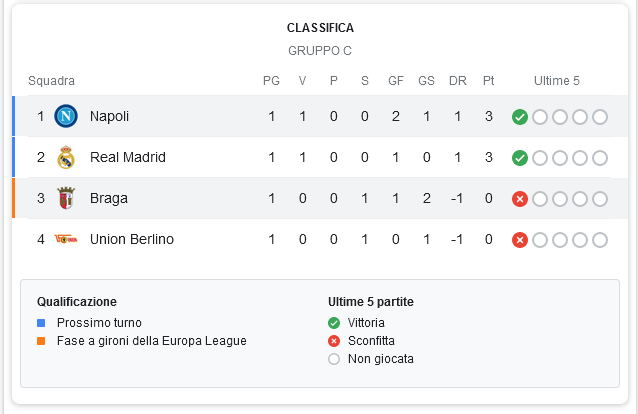Click Real Madrid's green win checkmark

[520, 158]
